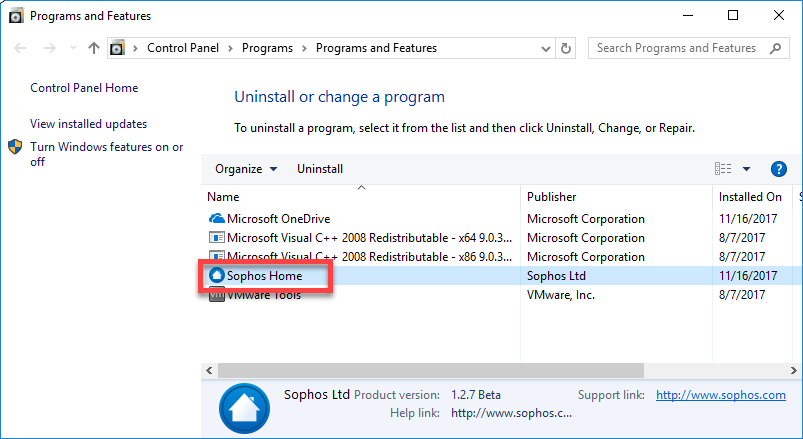Click the horizontal scrollbar right arrow
The image size is (803, 439).
pyautogui.click(x=793, y=370)
